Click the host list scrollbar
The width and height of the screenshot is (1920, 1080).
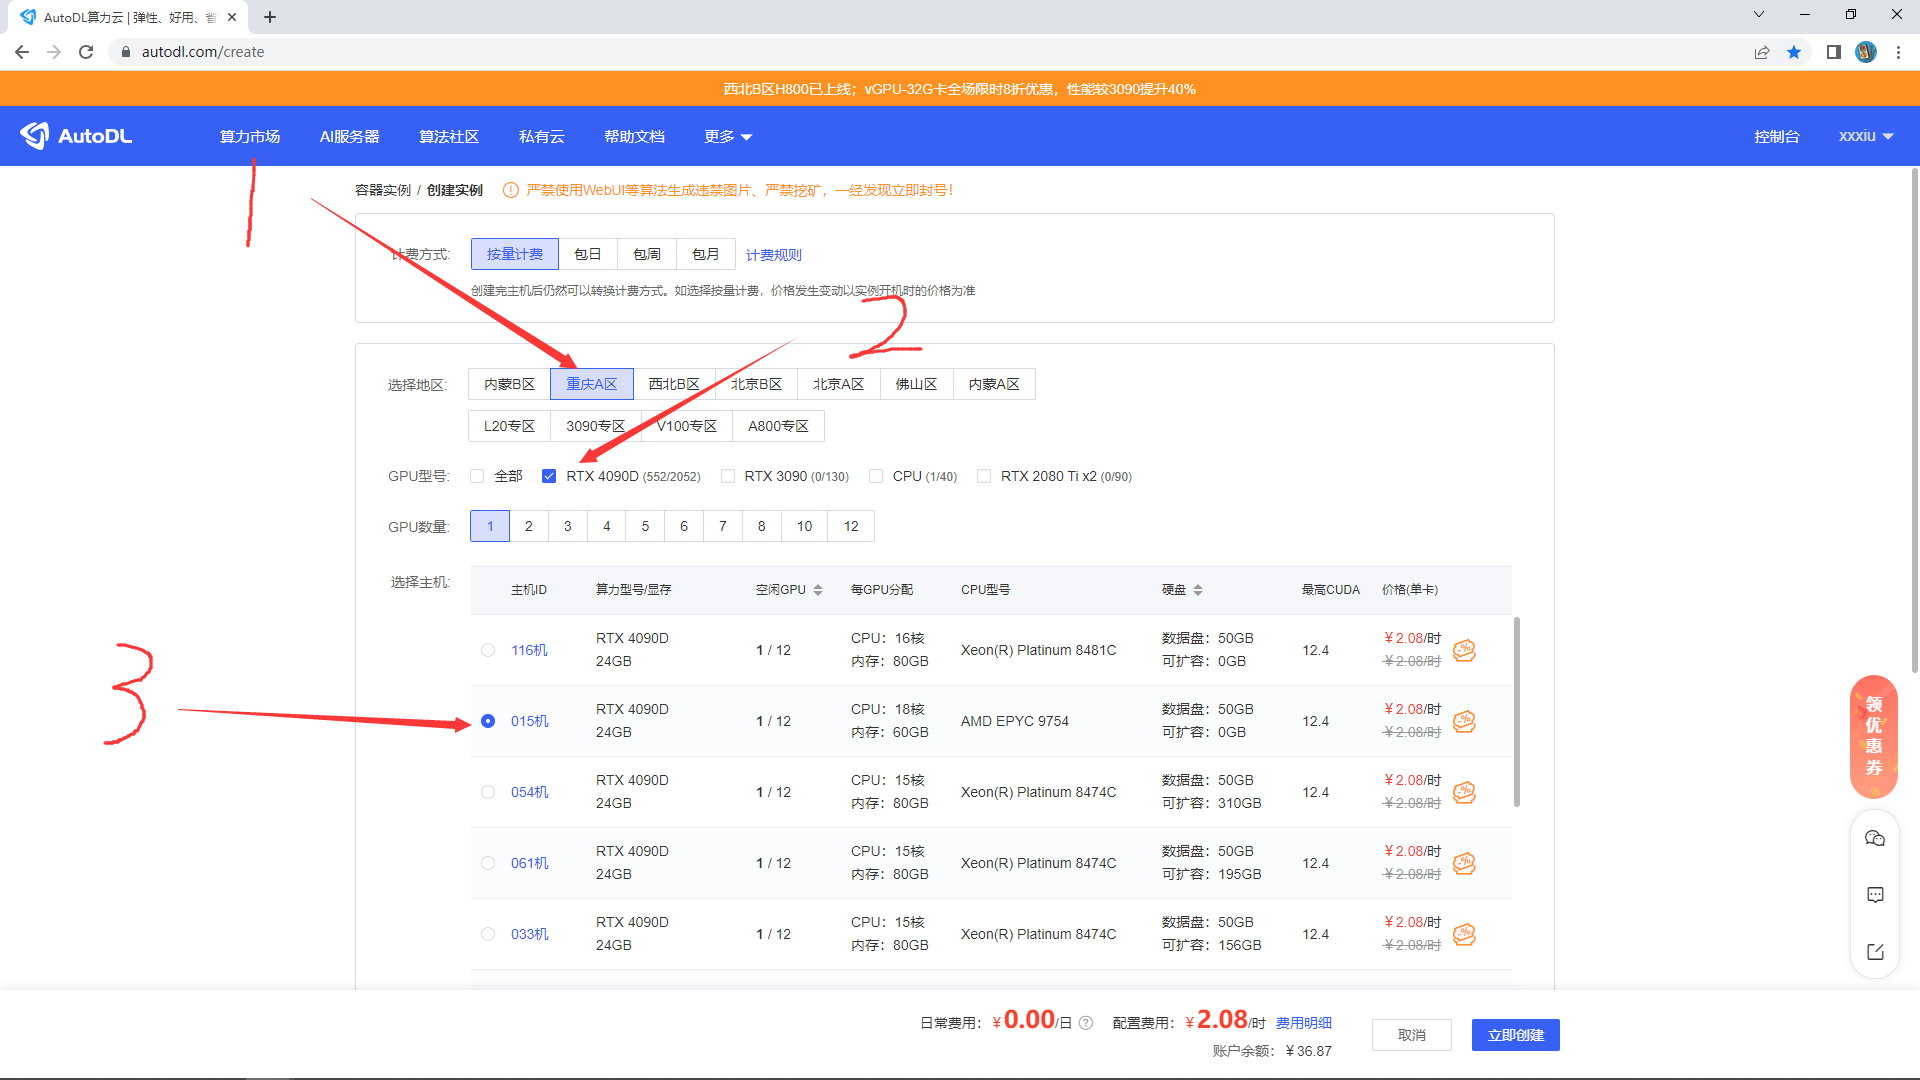1516,711
